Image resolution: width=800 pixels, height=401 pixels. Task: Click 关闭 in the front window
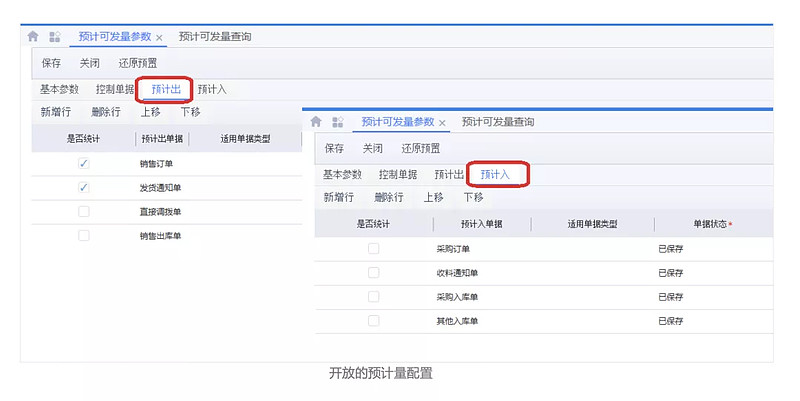click(372, 148)
